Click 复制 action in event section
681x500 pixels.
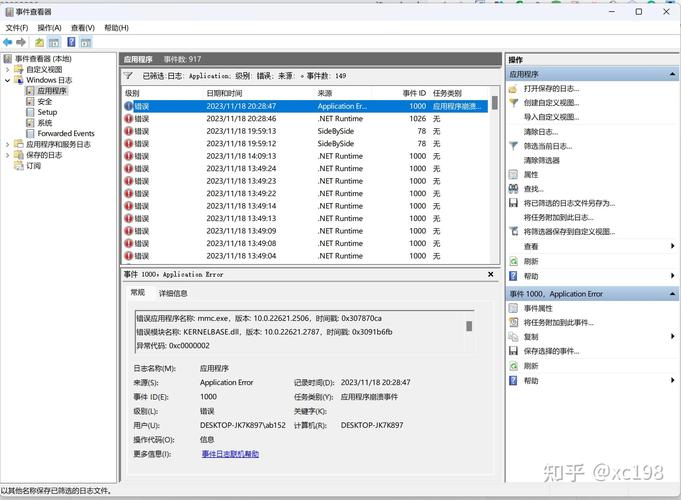[531, 337]
